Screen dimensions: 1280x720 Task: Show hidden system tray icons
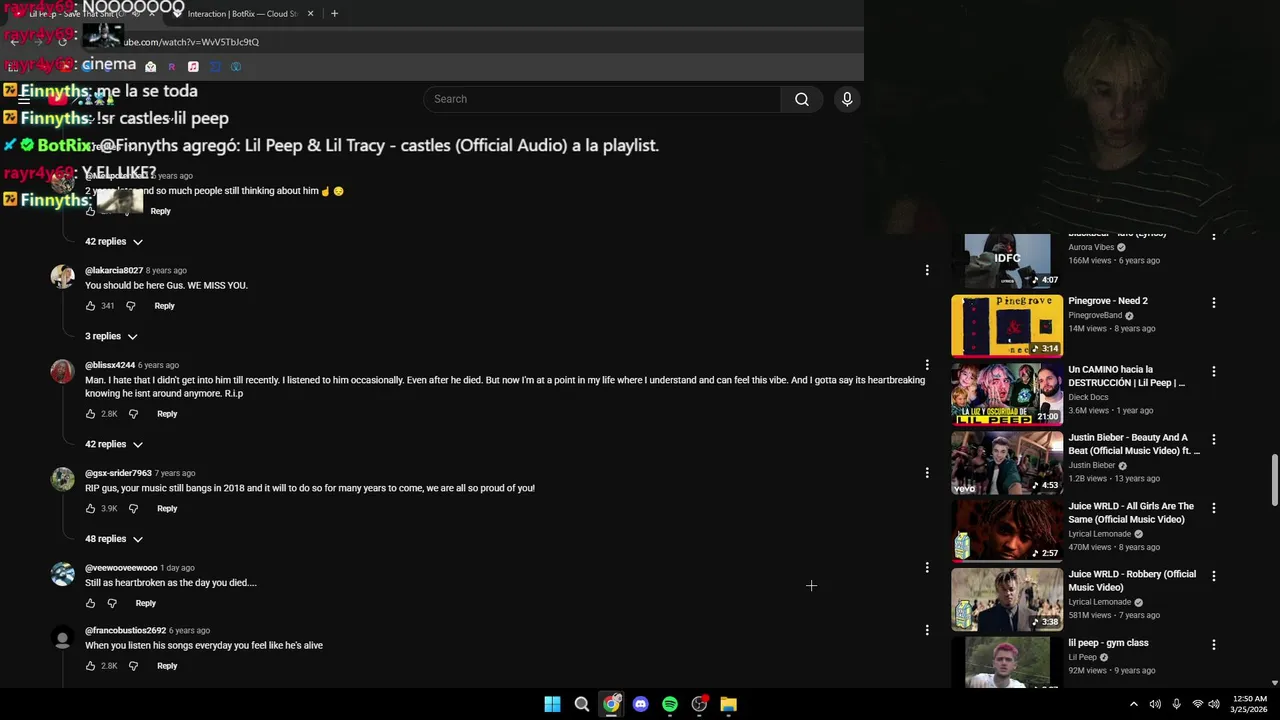pos(1133,704)
